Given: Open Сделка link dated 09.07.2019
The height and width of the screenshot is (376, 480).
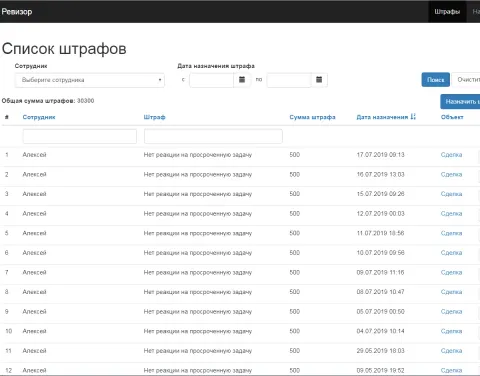Looking at the screenshot, I should point(451,272).
